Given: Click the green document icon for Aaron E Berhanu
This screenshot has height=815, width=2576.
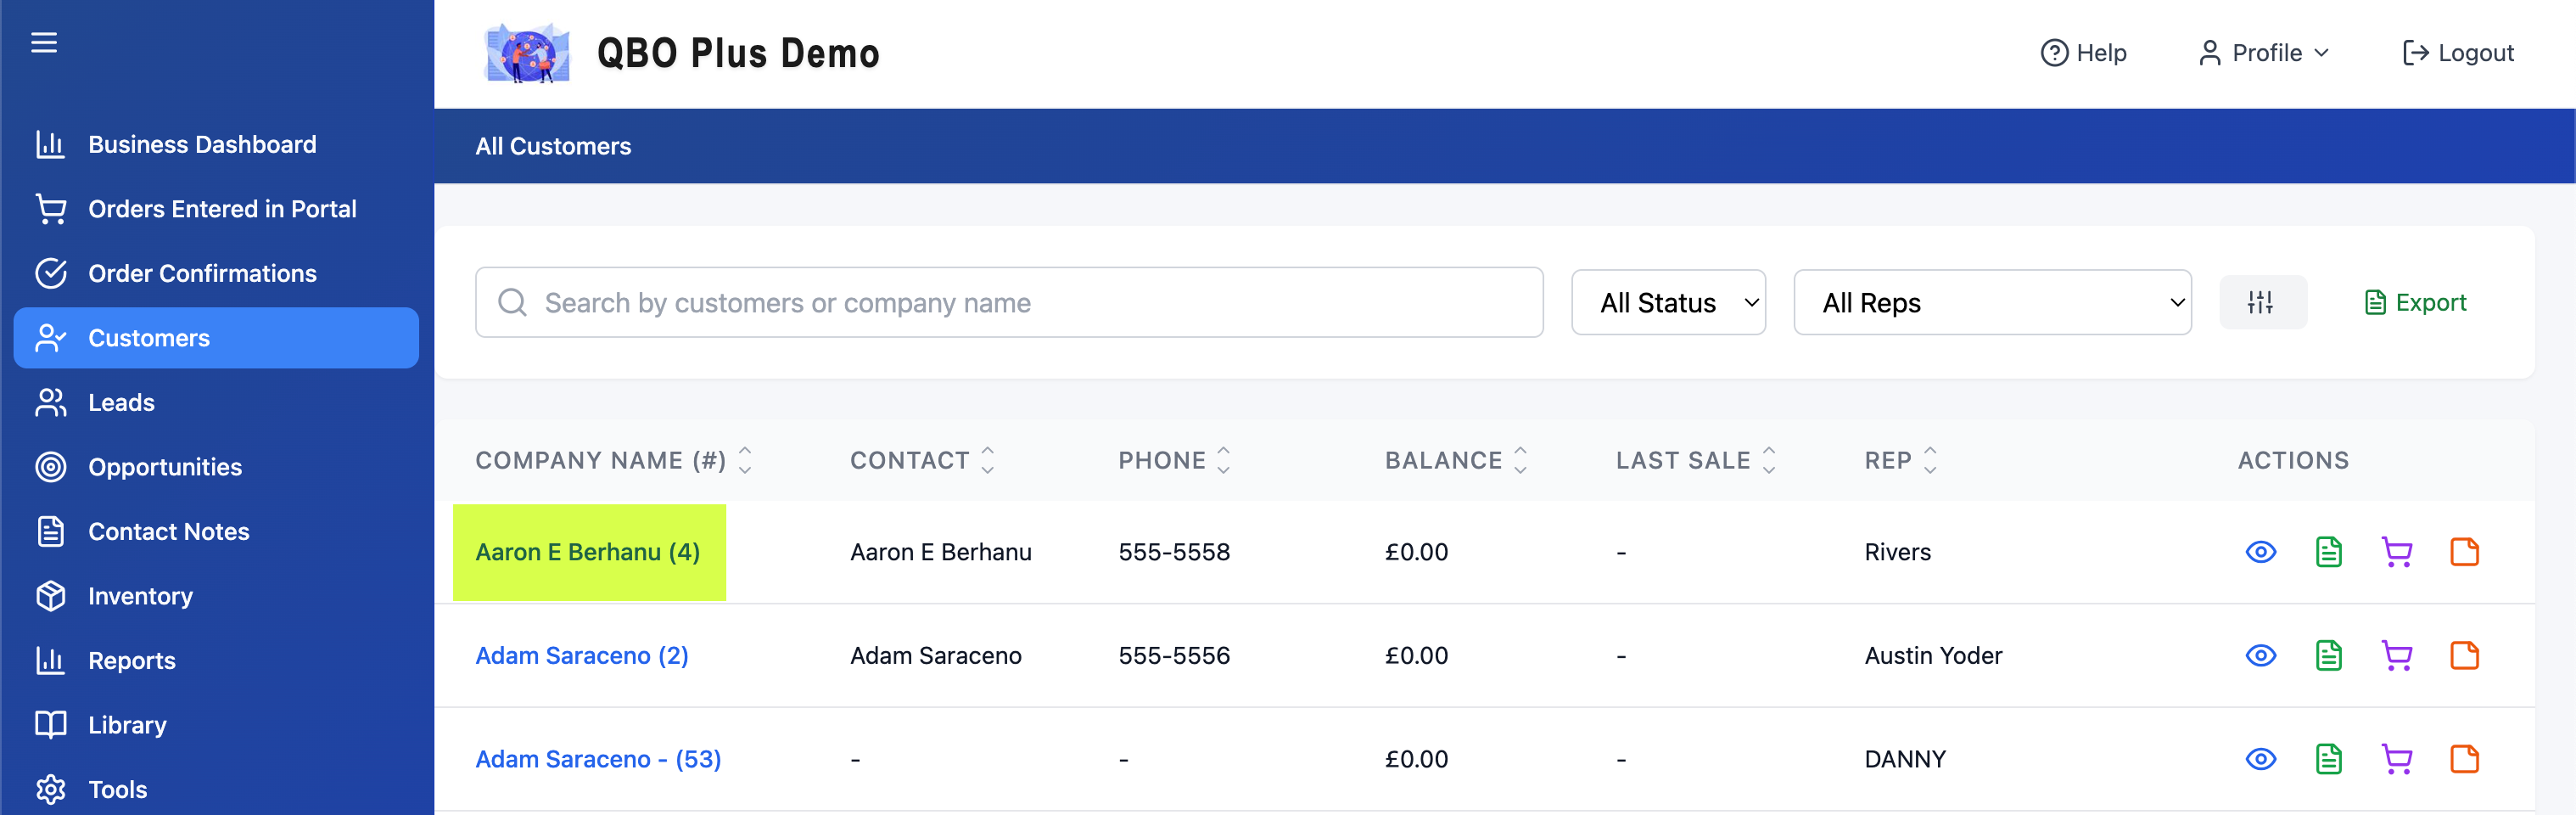Looking at the screenshot, I should [x=2328, y=552].
